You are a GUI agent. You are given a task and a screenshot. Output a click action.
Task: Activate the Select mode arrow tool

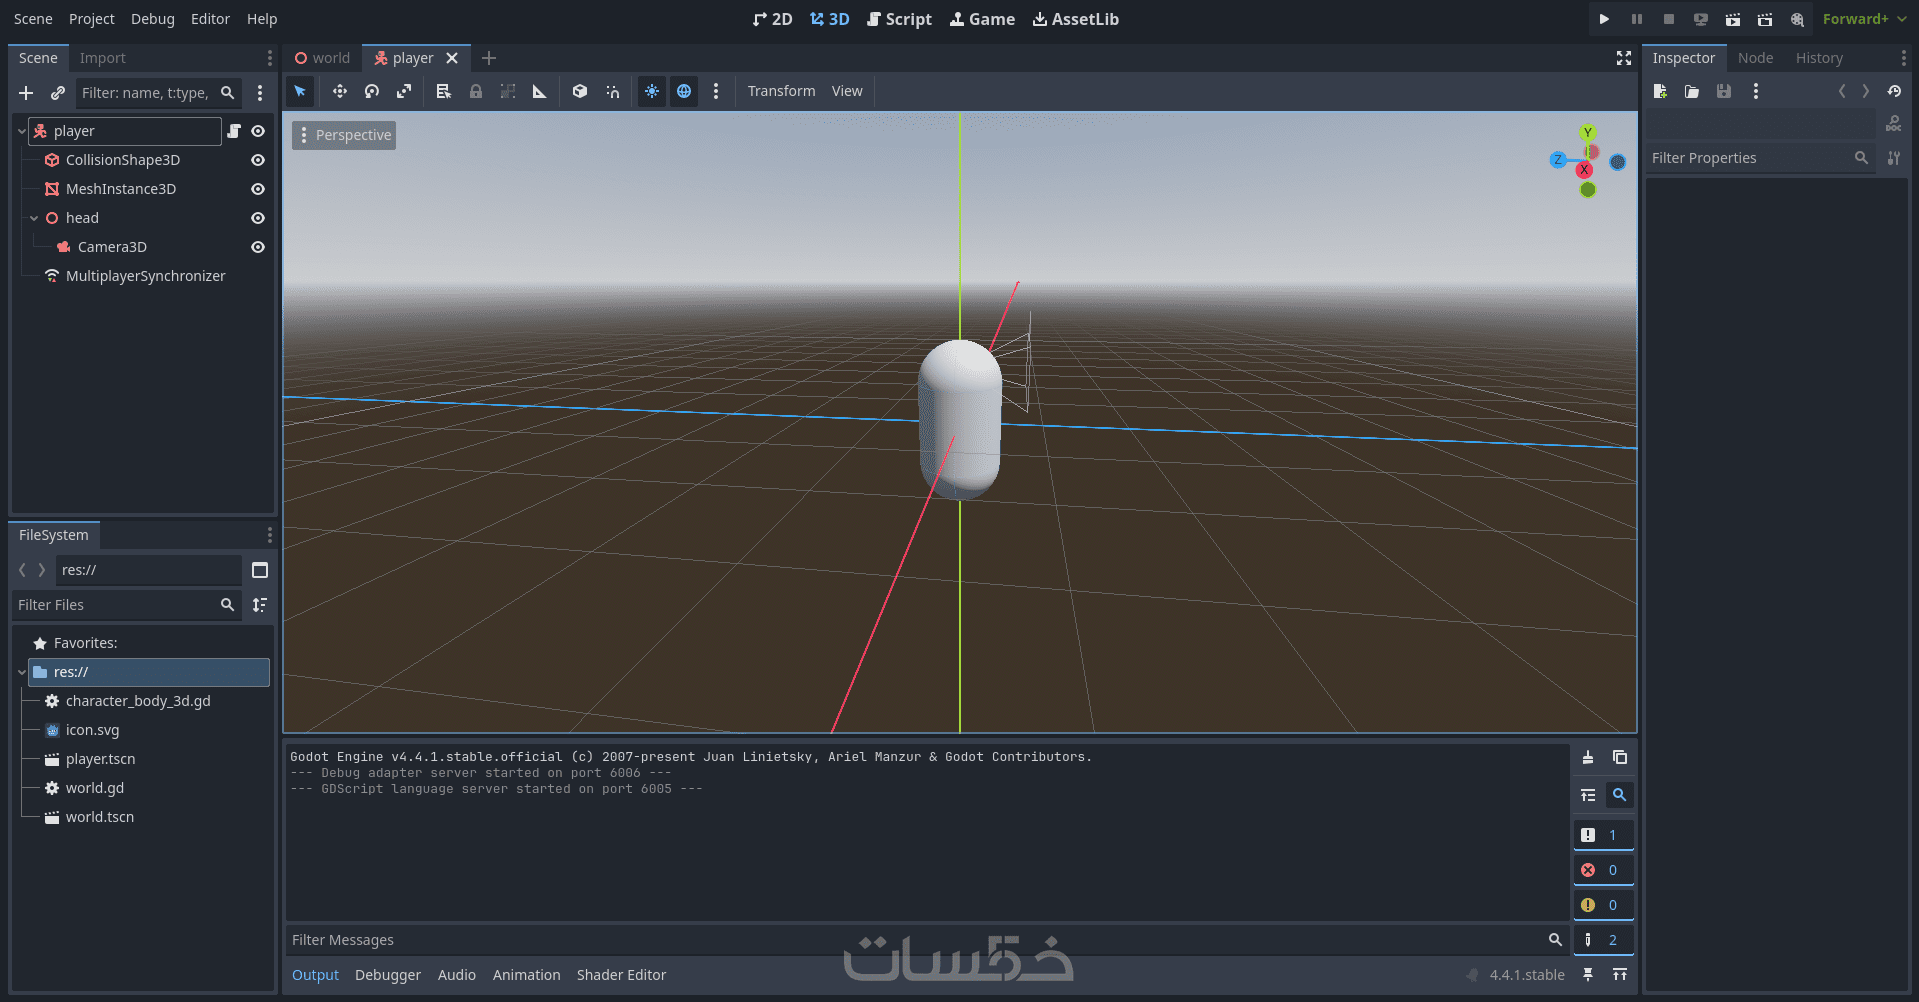coord(300,91)
